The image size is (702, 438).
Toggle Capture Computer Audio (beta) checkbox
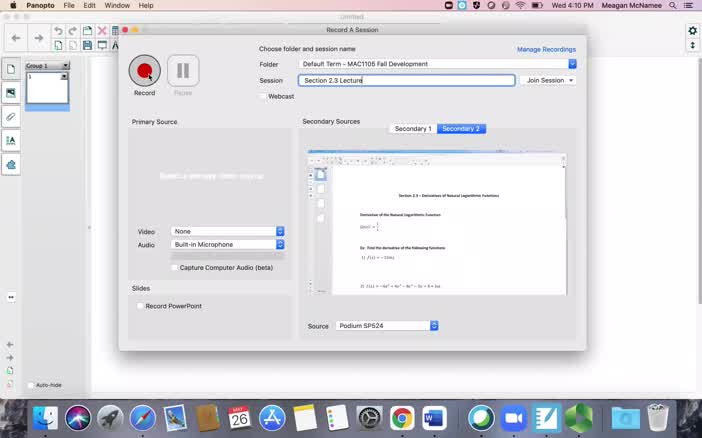point(175,267)
